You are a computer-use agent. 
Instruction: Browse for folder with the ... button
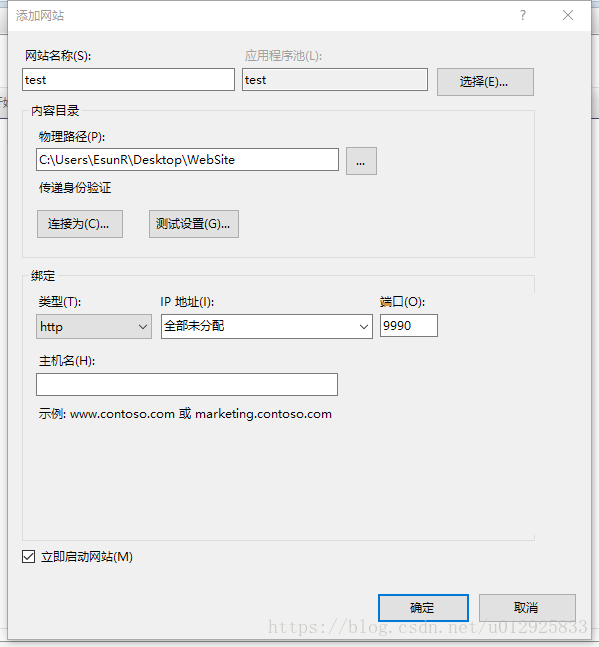click(x=361, y=161)
